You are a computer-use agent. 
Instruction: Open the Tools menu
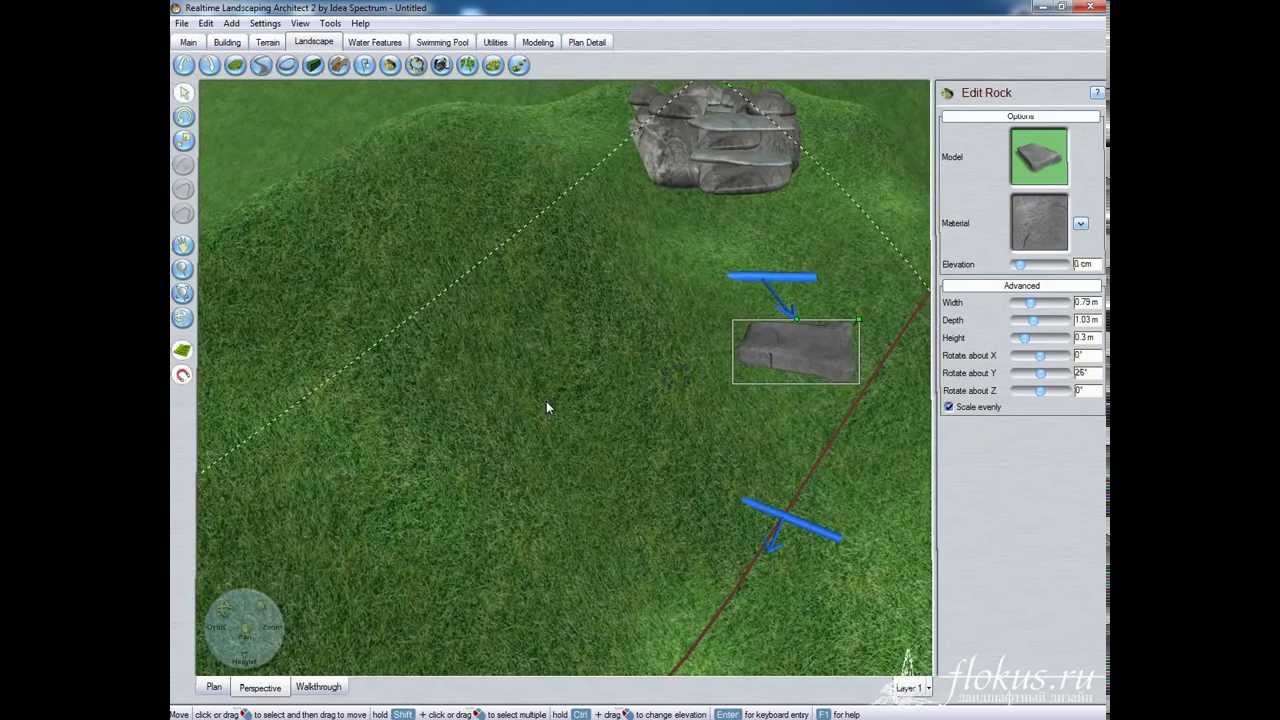click(330, 23)
